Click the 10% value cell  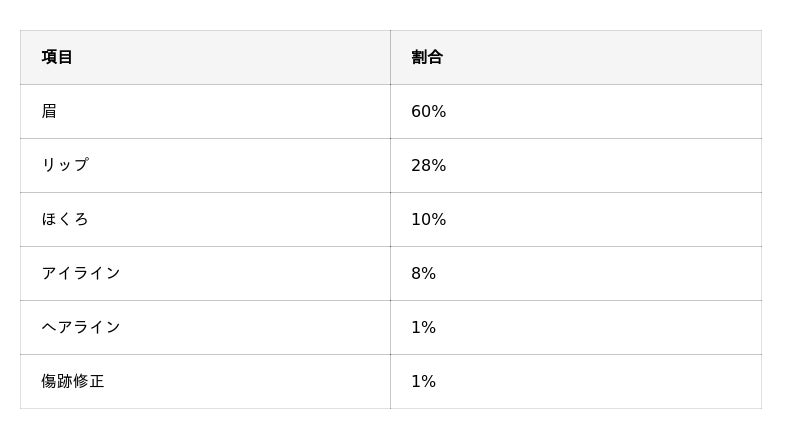[428, 219]
